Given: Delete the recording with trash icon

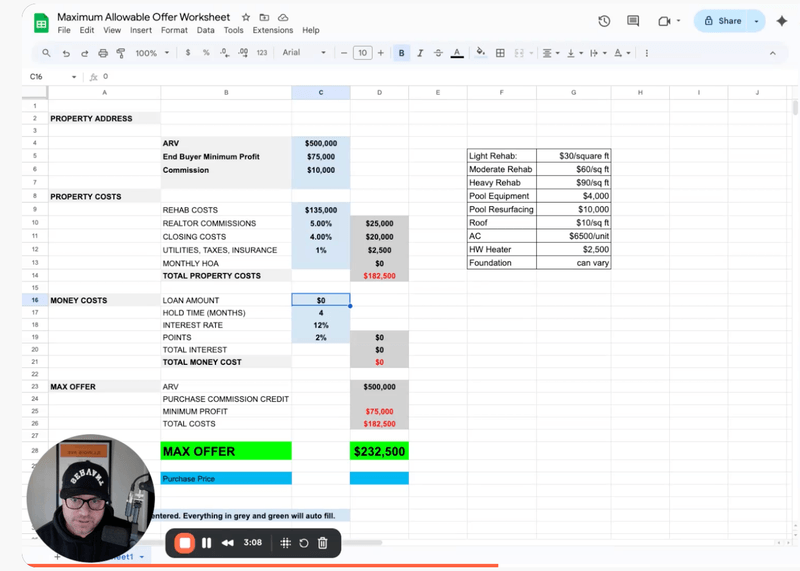Looking at the screenshot, I should coord(323,543).
